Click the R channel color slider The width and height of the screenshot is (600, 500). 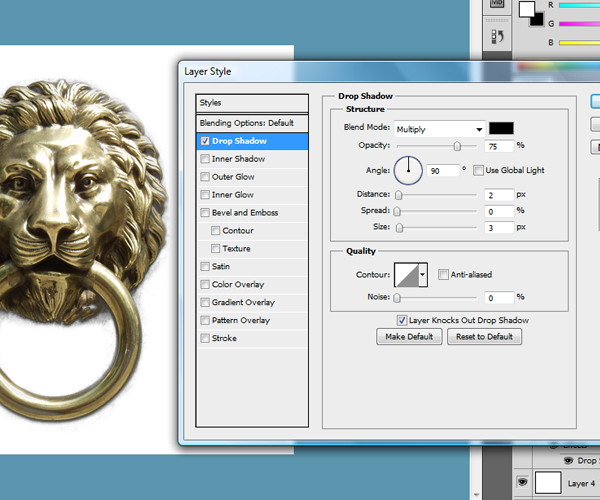point(579,5)
